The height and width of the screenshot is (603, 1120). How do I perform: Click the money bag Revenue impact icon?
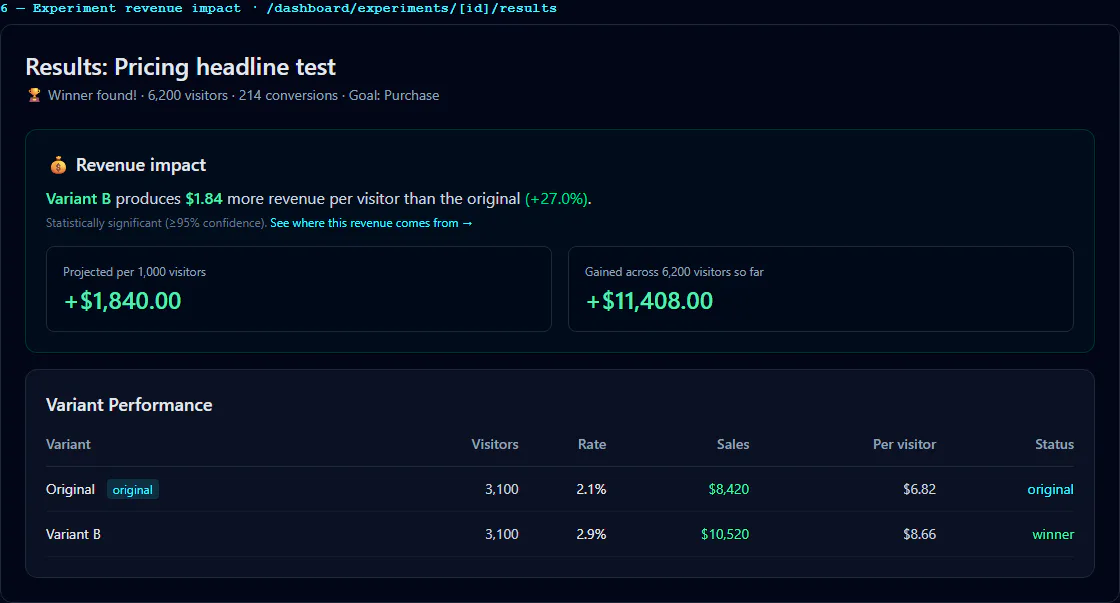click(58, 165)
